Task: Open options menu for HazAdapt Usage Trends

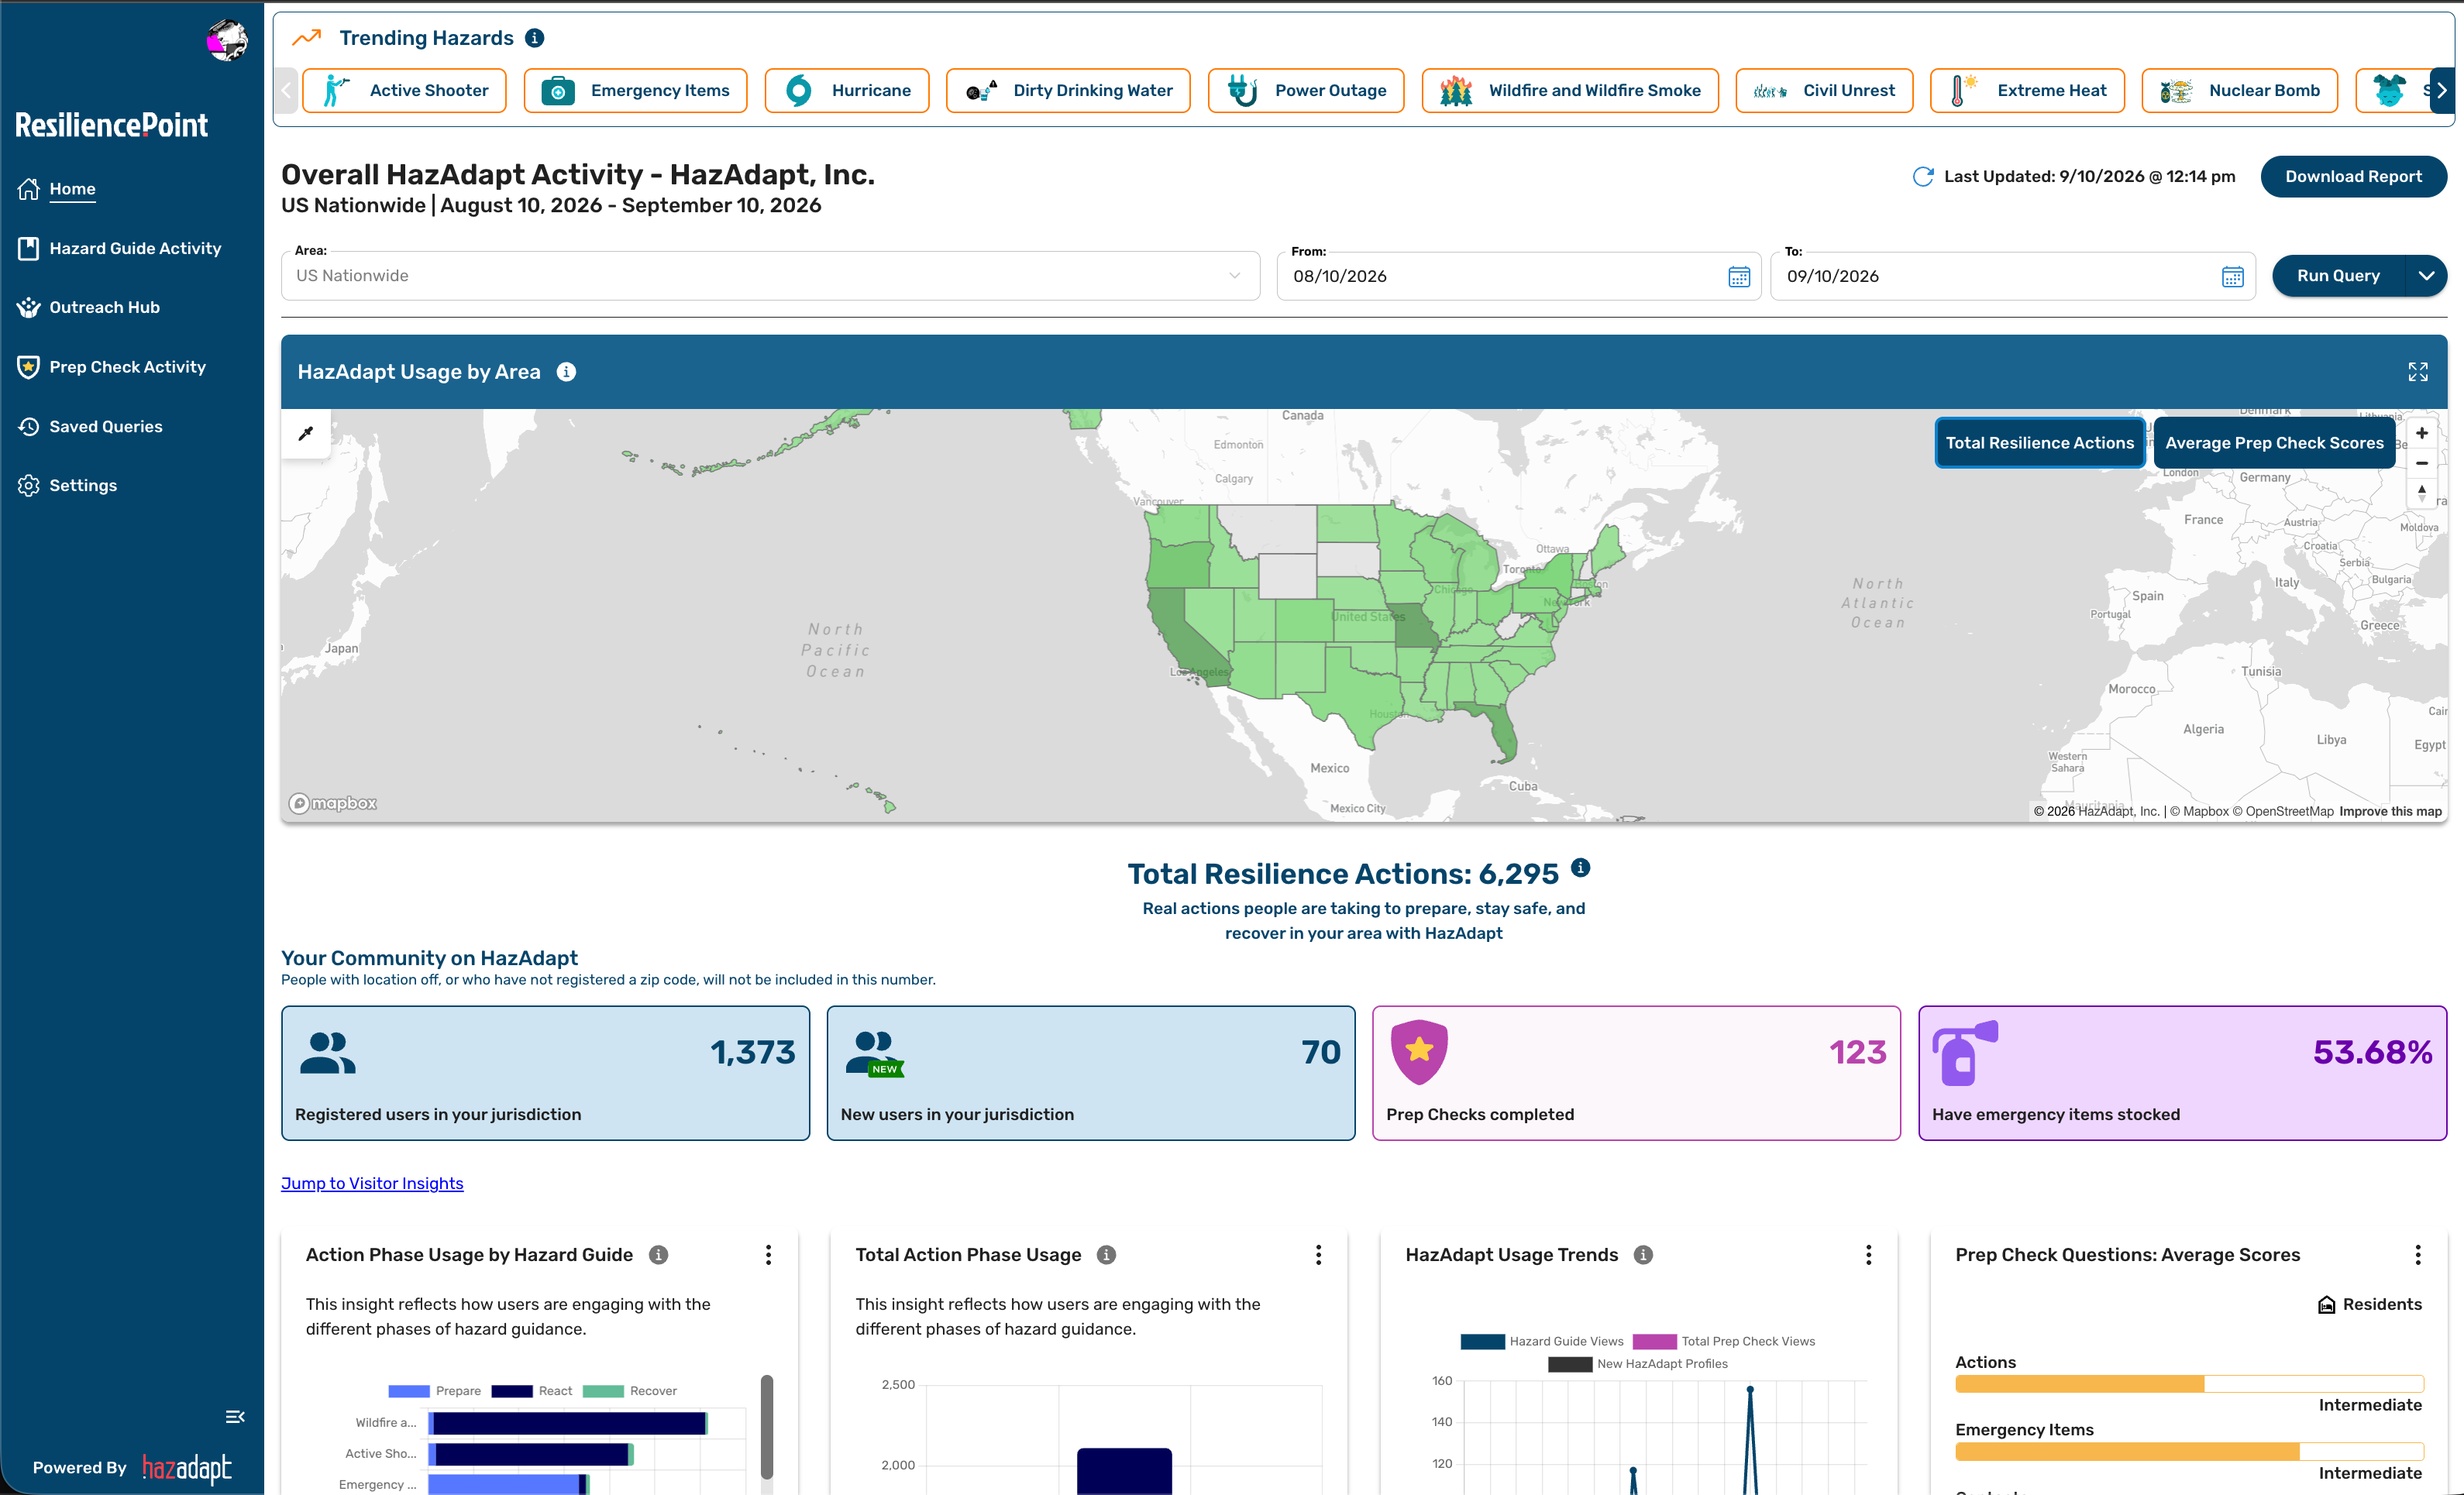Action: (1868, 1255)
